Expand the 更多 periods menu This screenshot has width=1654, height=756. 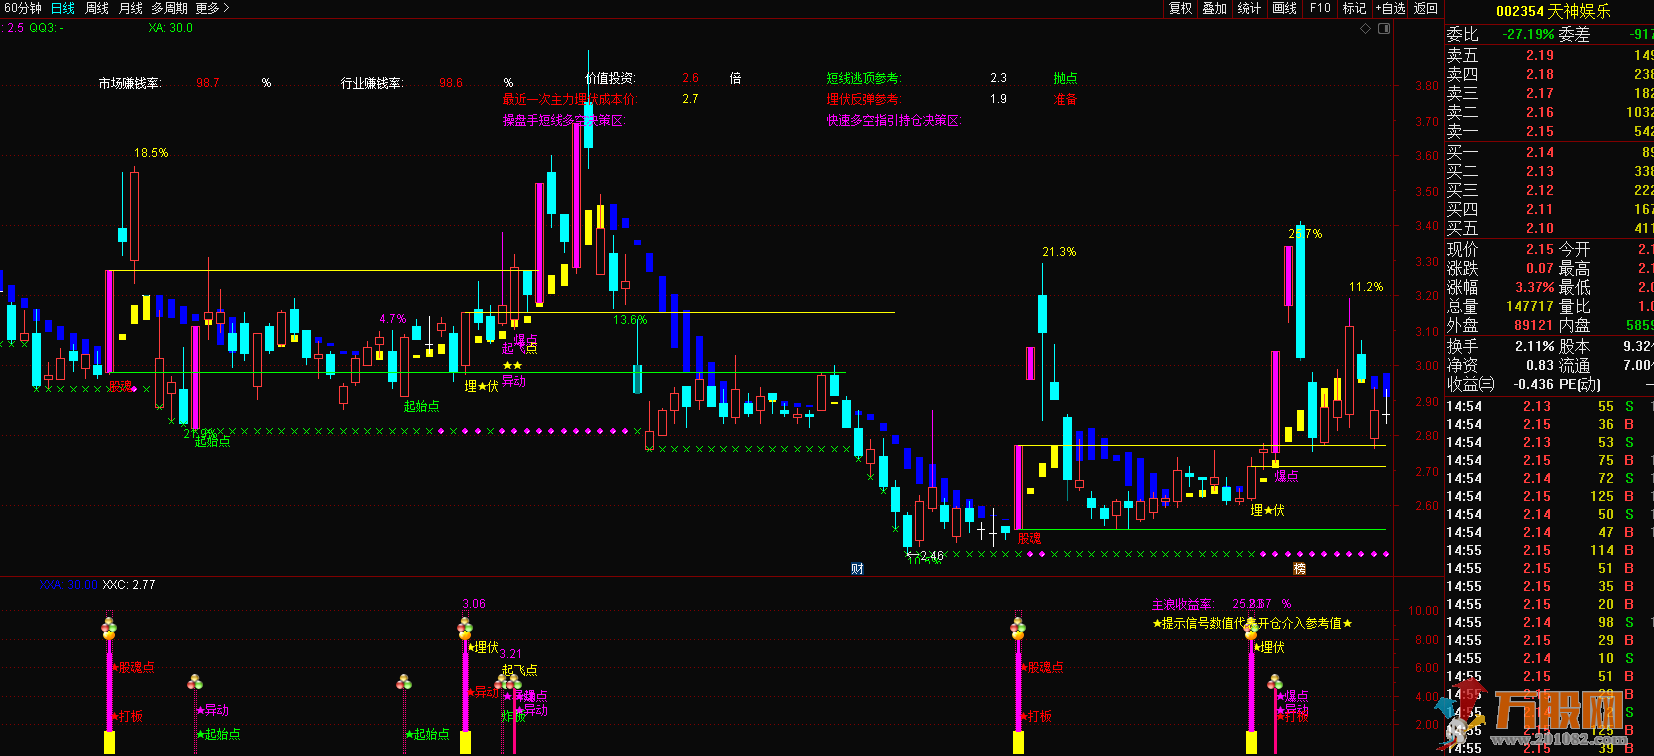[x=212, y=8]
